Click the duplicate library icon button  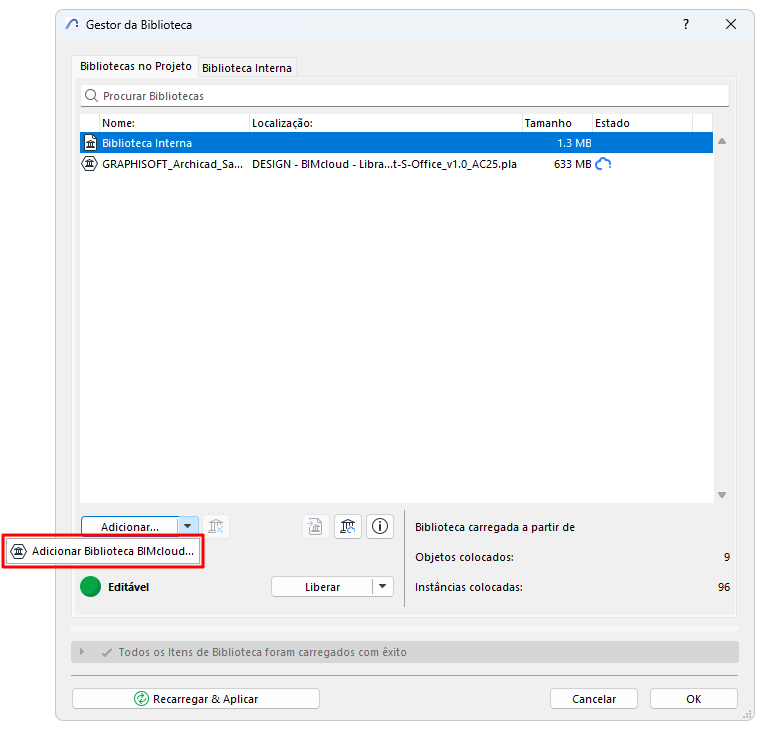315,527
